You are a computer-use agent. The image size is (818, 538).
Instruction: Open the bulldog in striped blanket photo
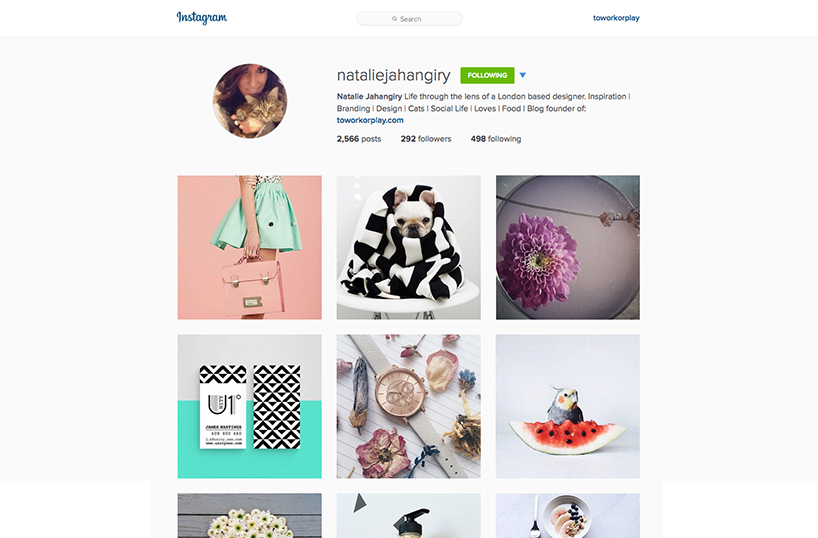[x=408, y=247]
